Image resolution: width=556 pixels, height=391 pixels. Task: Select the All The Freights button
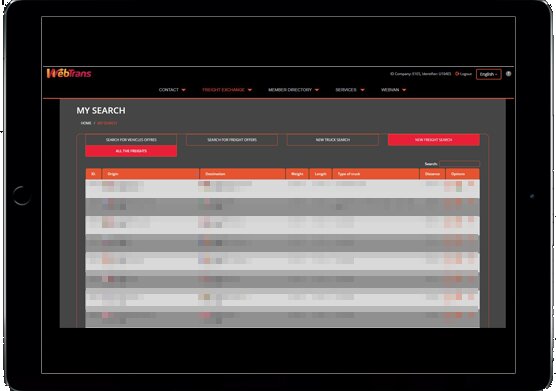(131, 151)
